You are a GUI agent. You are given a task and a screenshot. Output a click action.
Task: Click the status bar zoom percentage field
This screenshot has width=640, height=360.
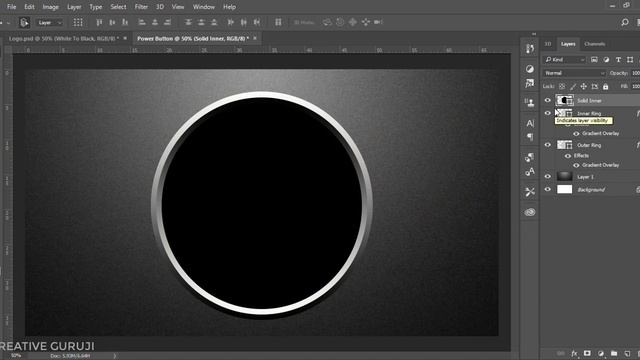coord(16,356)
